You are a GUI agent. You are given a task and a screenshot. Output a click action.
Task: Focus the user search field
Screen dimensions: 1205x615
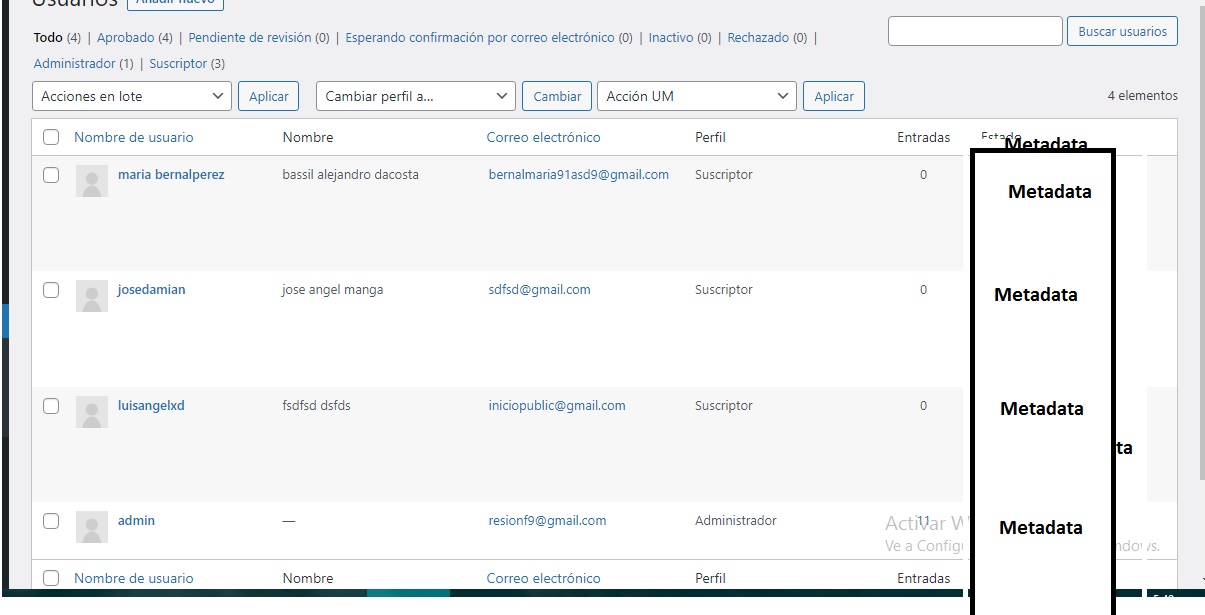[975, 31]
